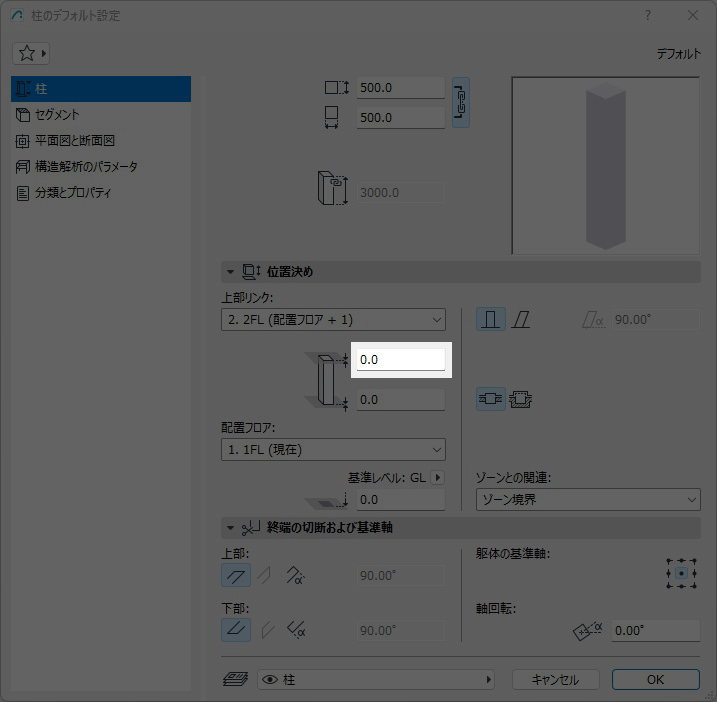Click the キャンセル button
The image size is (717, 702).
pyautogui.click(x=555, y=679)
